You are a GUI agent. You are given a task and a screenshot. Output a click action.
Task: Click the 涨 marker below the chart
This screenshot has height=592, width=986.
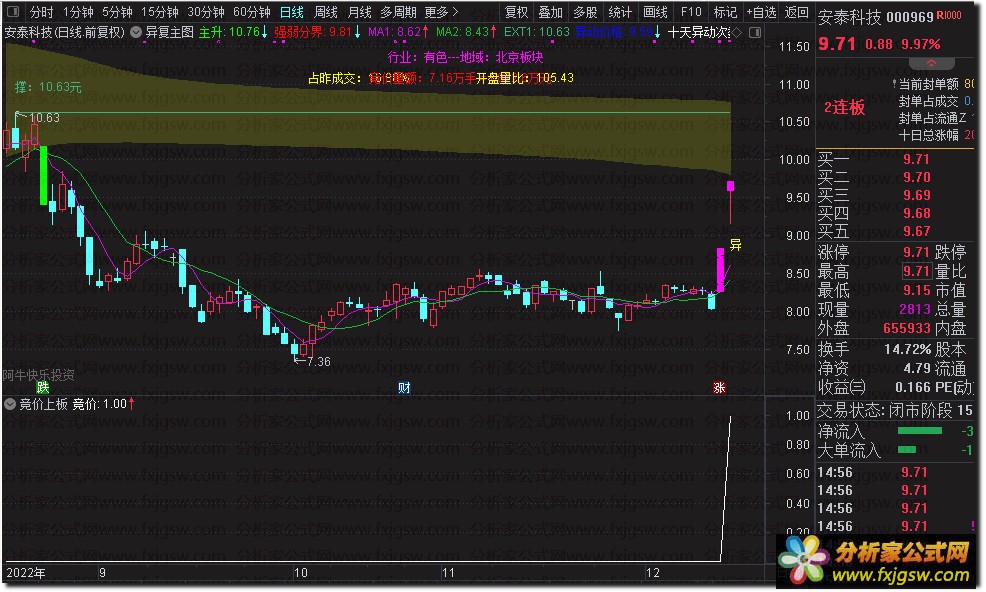click(719, 388)
